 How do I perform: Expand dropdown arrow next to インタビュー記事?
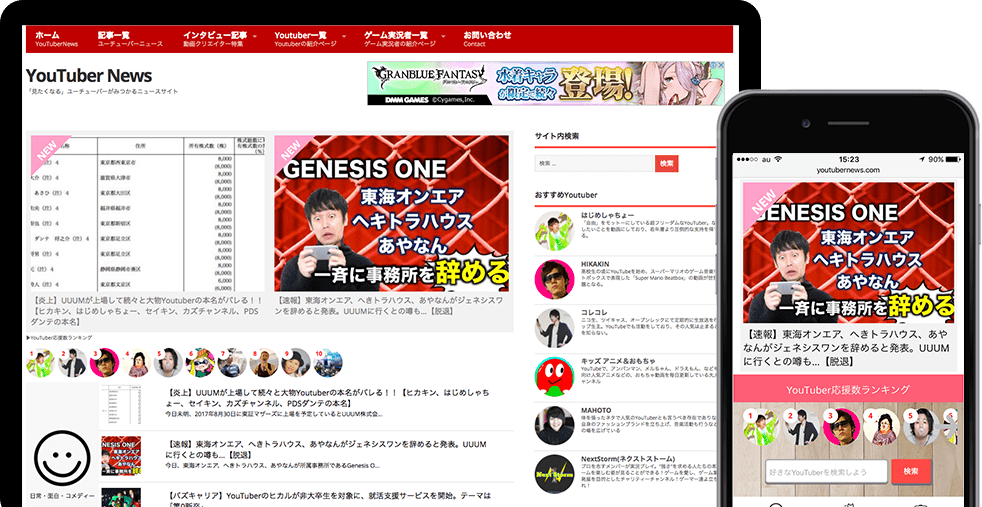(x=255, y=36)
